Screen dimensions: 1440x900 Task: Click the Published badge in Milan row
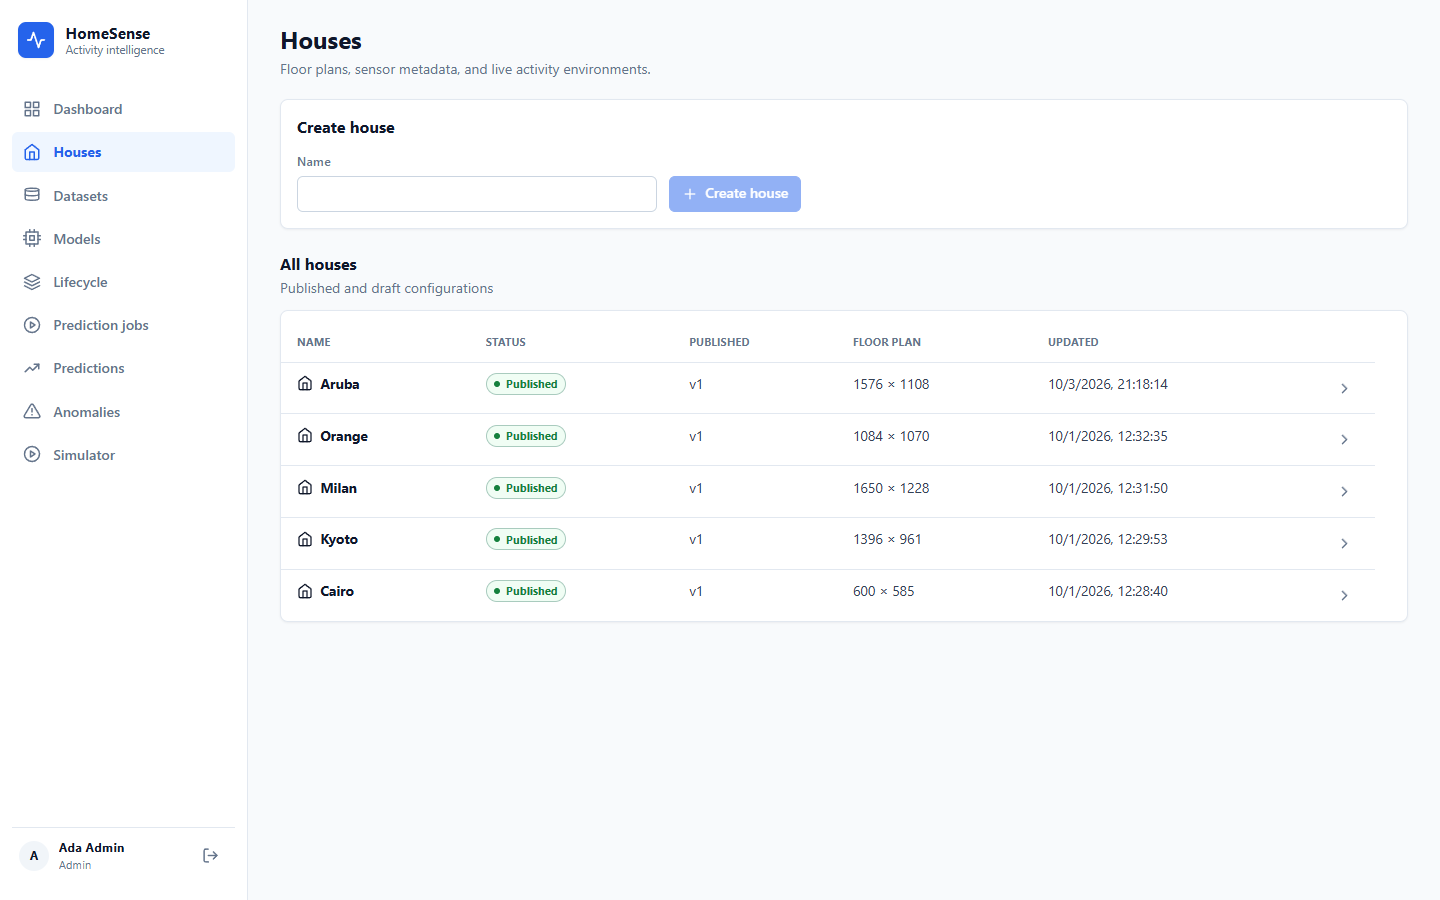point(526,488)
